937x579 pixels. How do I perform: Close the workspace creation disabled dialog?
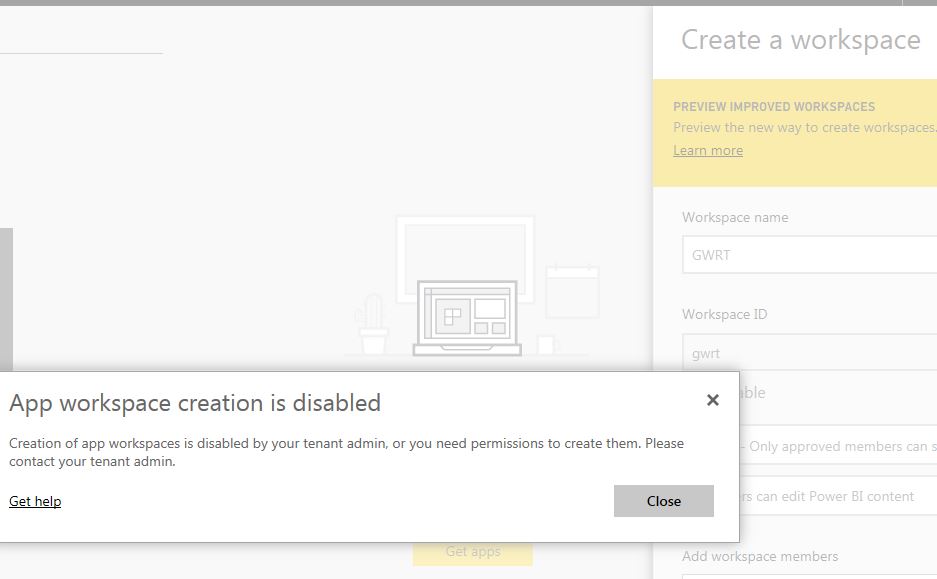[663, 501]
